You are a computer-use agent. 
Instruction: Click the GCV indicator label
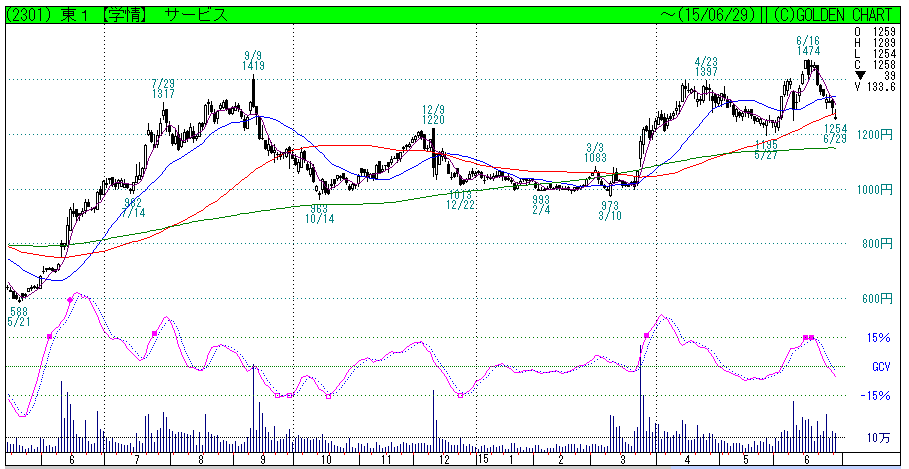881,367
